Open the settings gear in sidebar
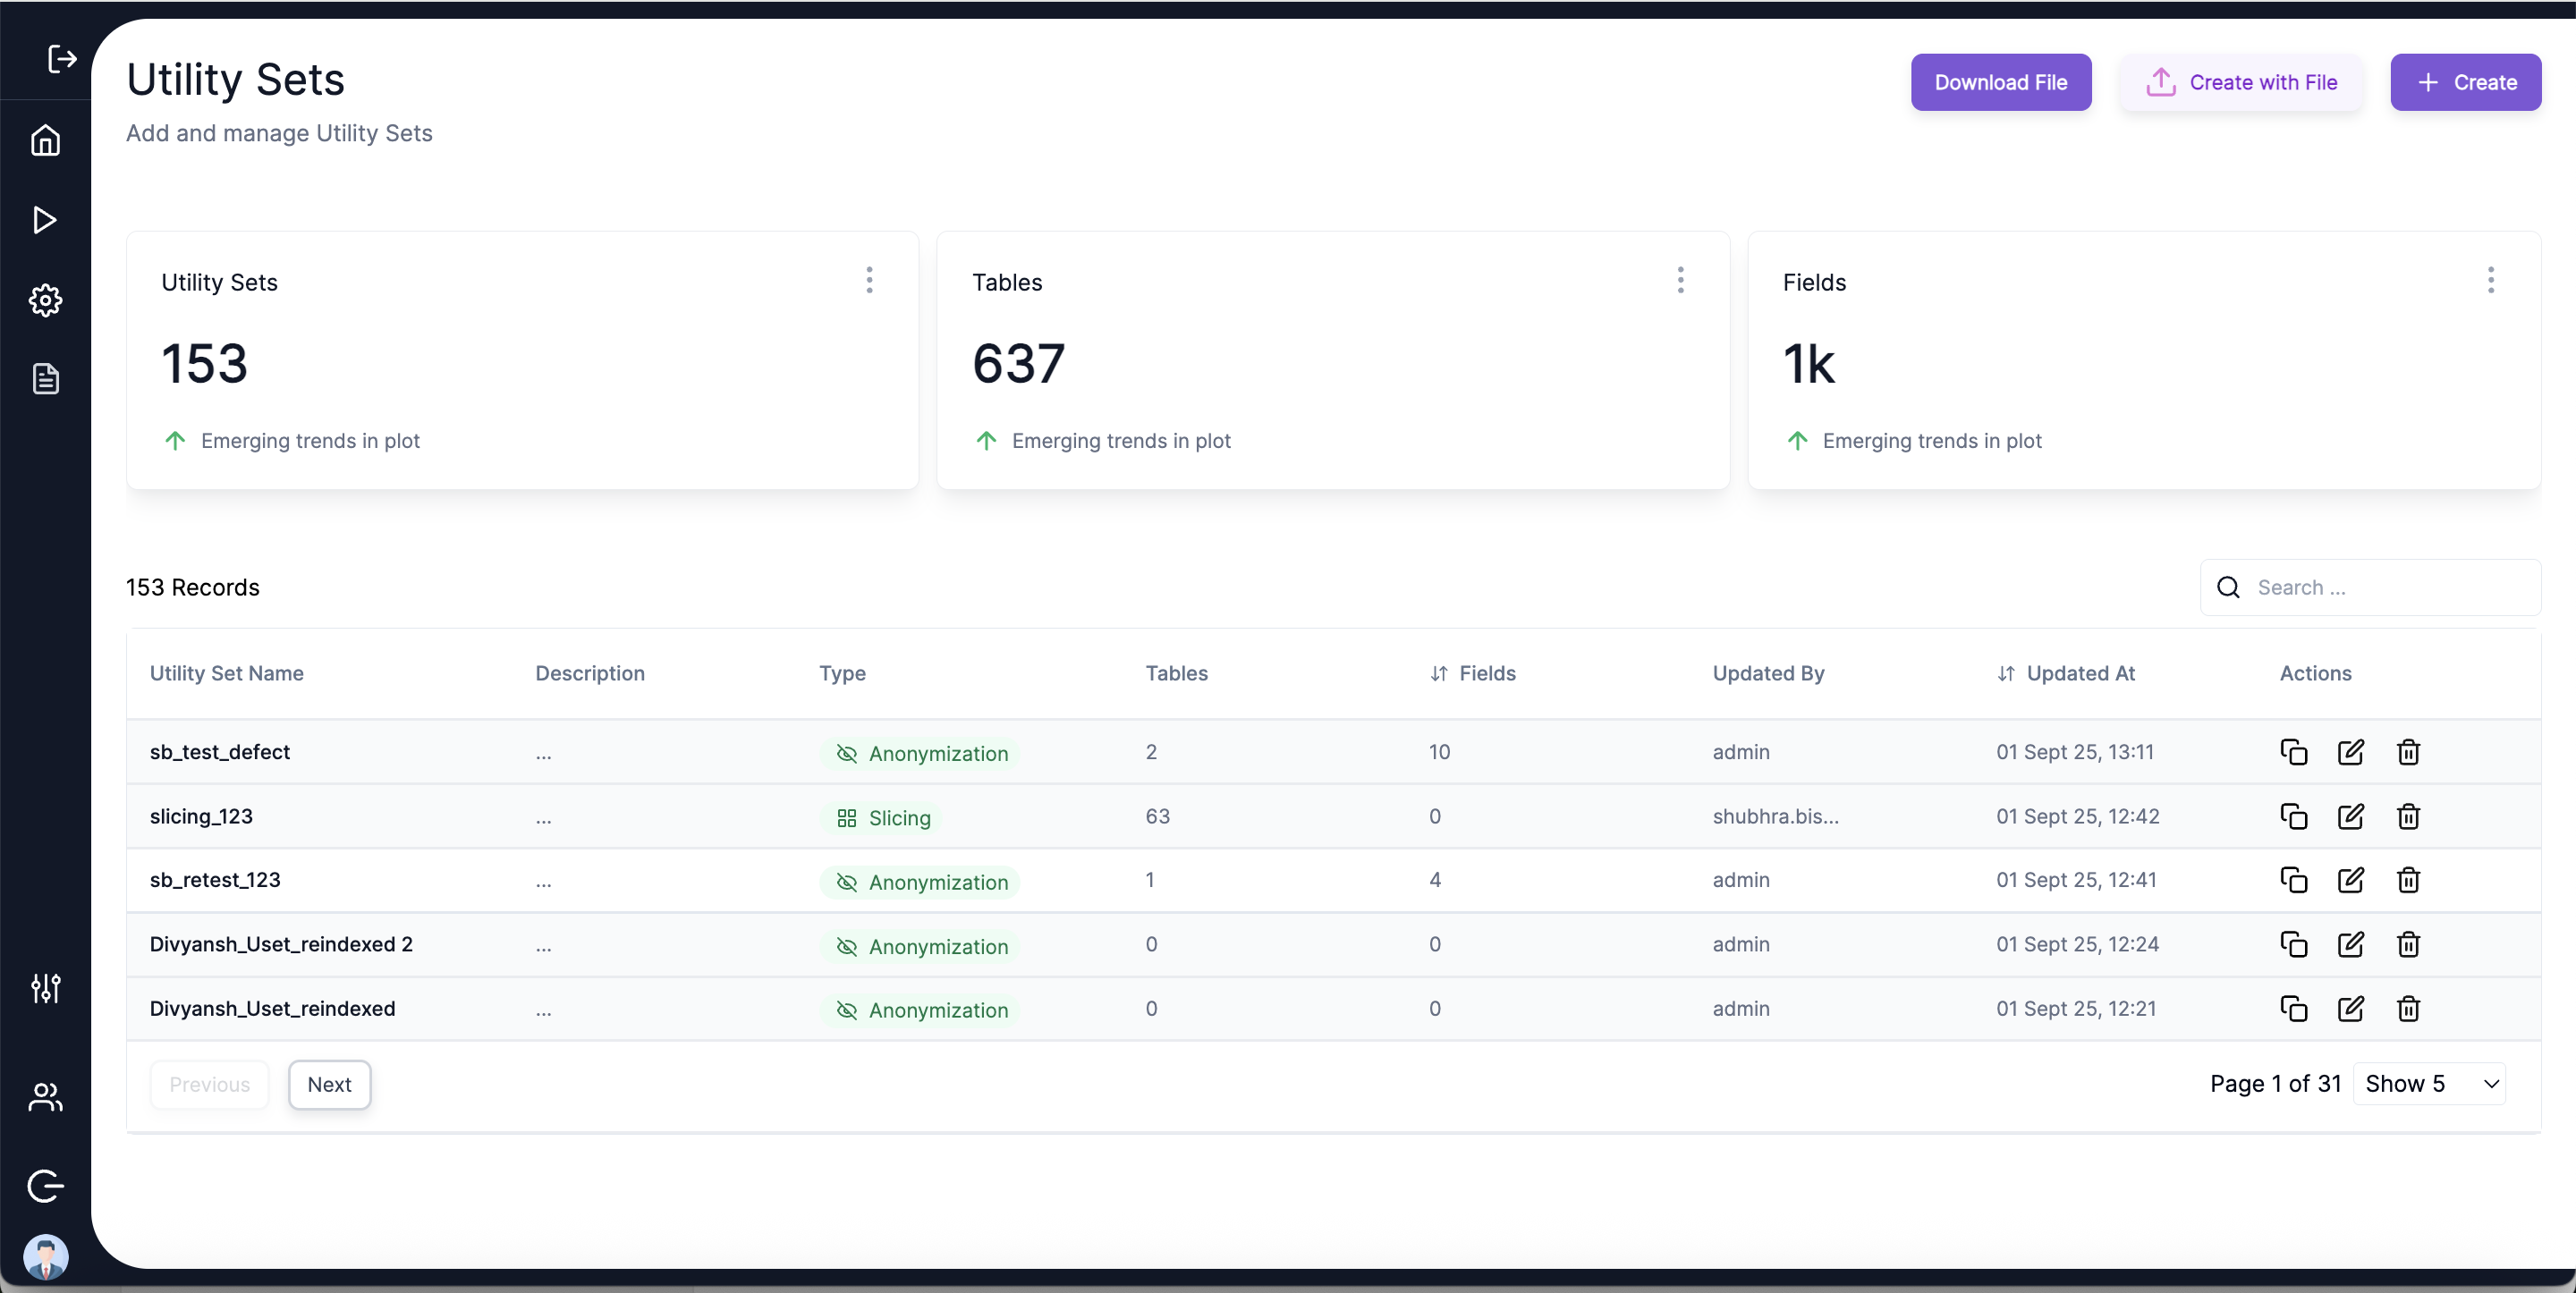Viewport: 2576px width, 1293px height. click(x=45, y=300)
